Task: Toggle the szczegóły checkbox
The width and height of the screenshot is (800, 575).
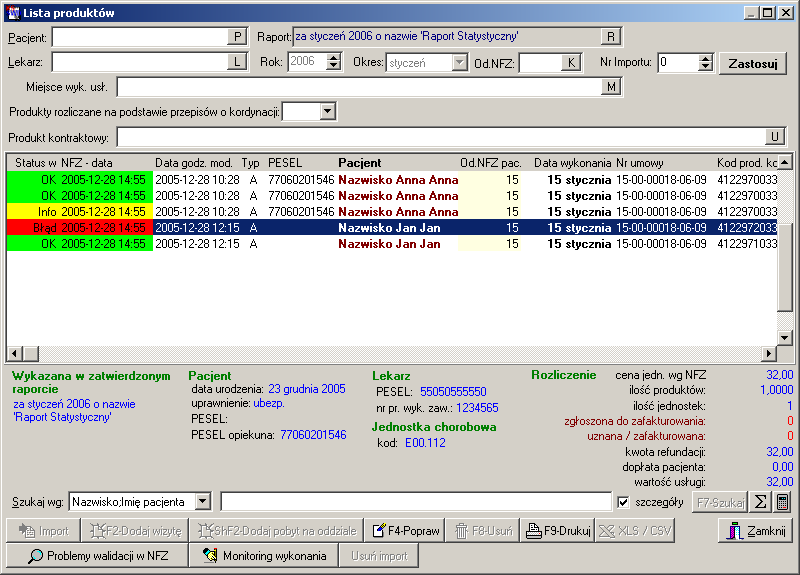Action: point(623,502)
